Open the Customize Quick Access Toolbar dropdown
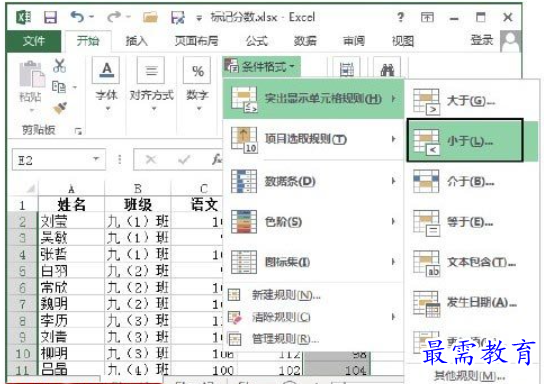The image size is (544, 384). [x=199, y=17]
